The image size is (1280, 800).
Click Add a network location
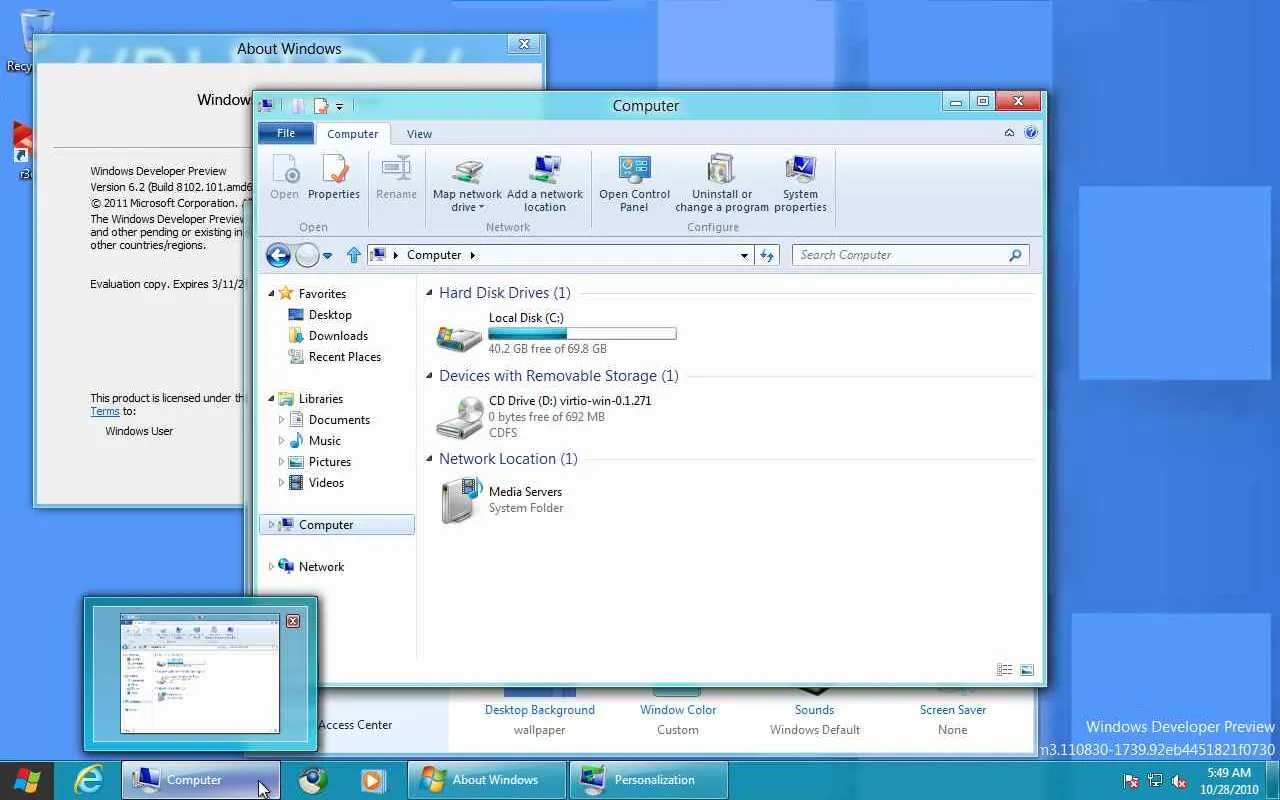point(545,185)
